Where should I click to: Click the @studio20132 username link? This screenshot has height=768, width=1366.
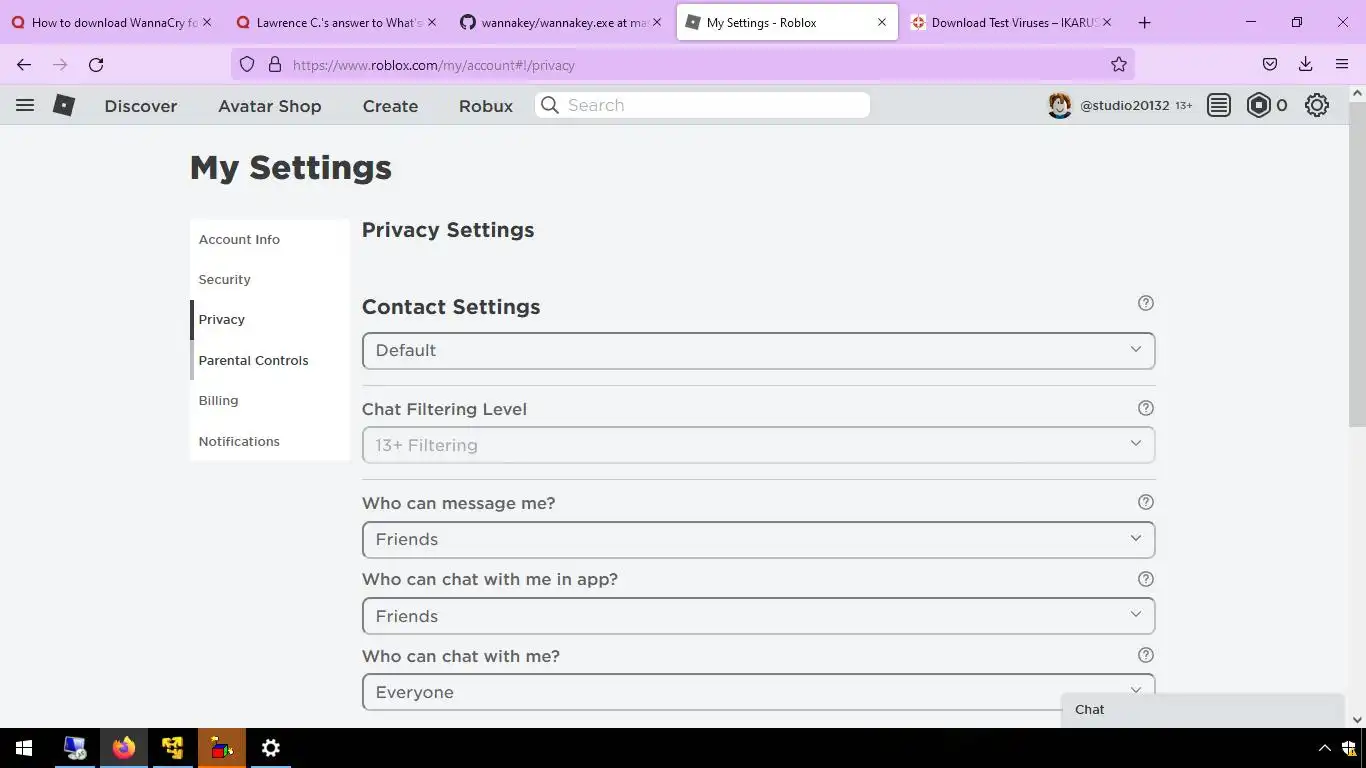click(1125, 105)
